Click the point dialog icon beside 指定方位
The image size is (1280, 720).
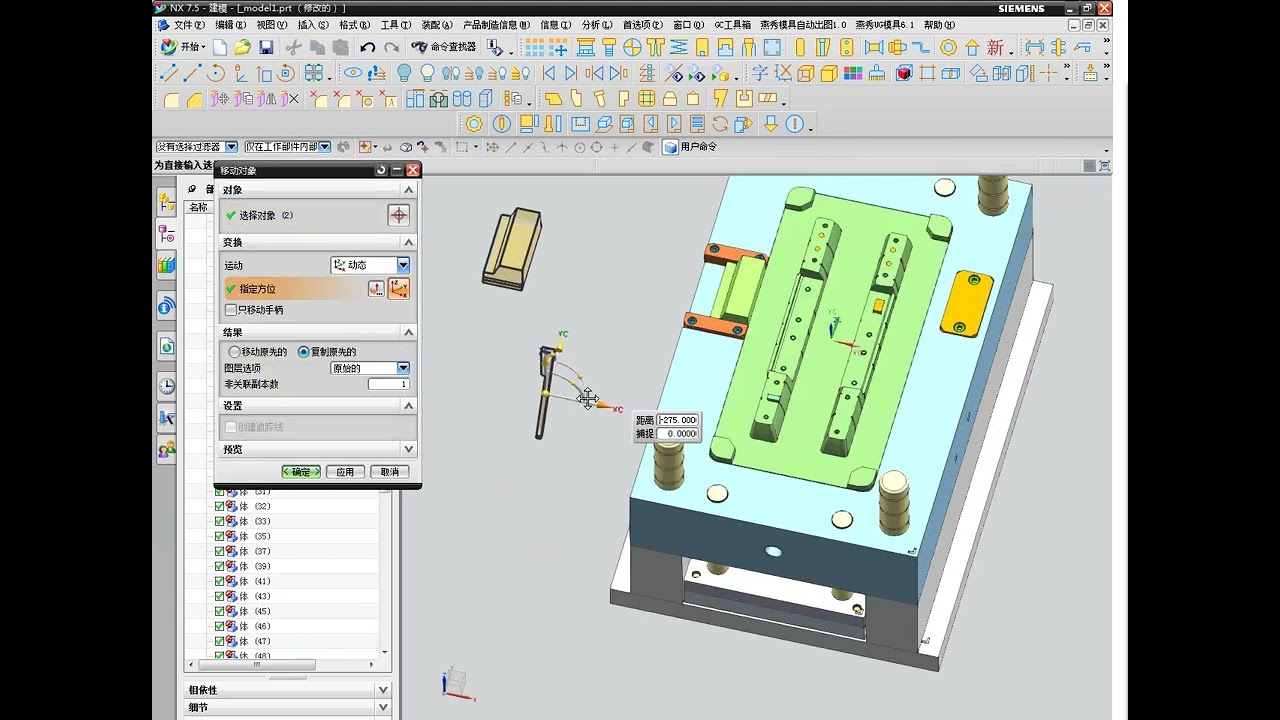(376, 289)
